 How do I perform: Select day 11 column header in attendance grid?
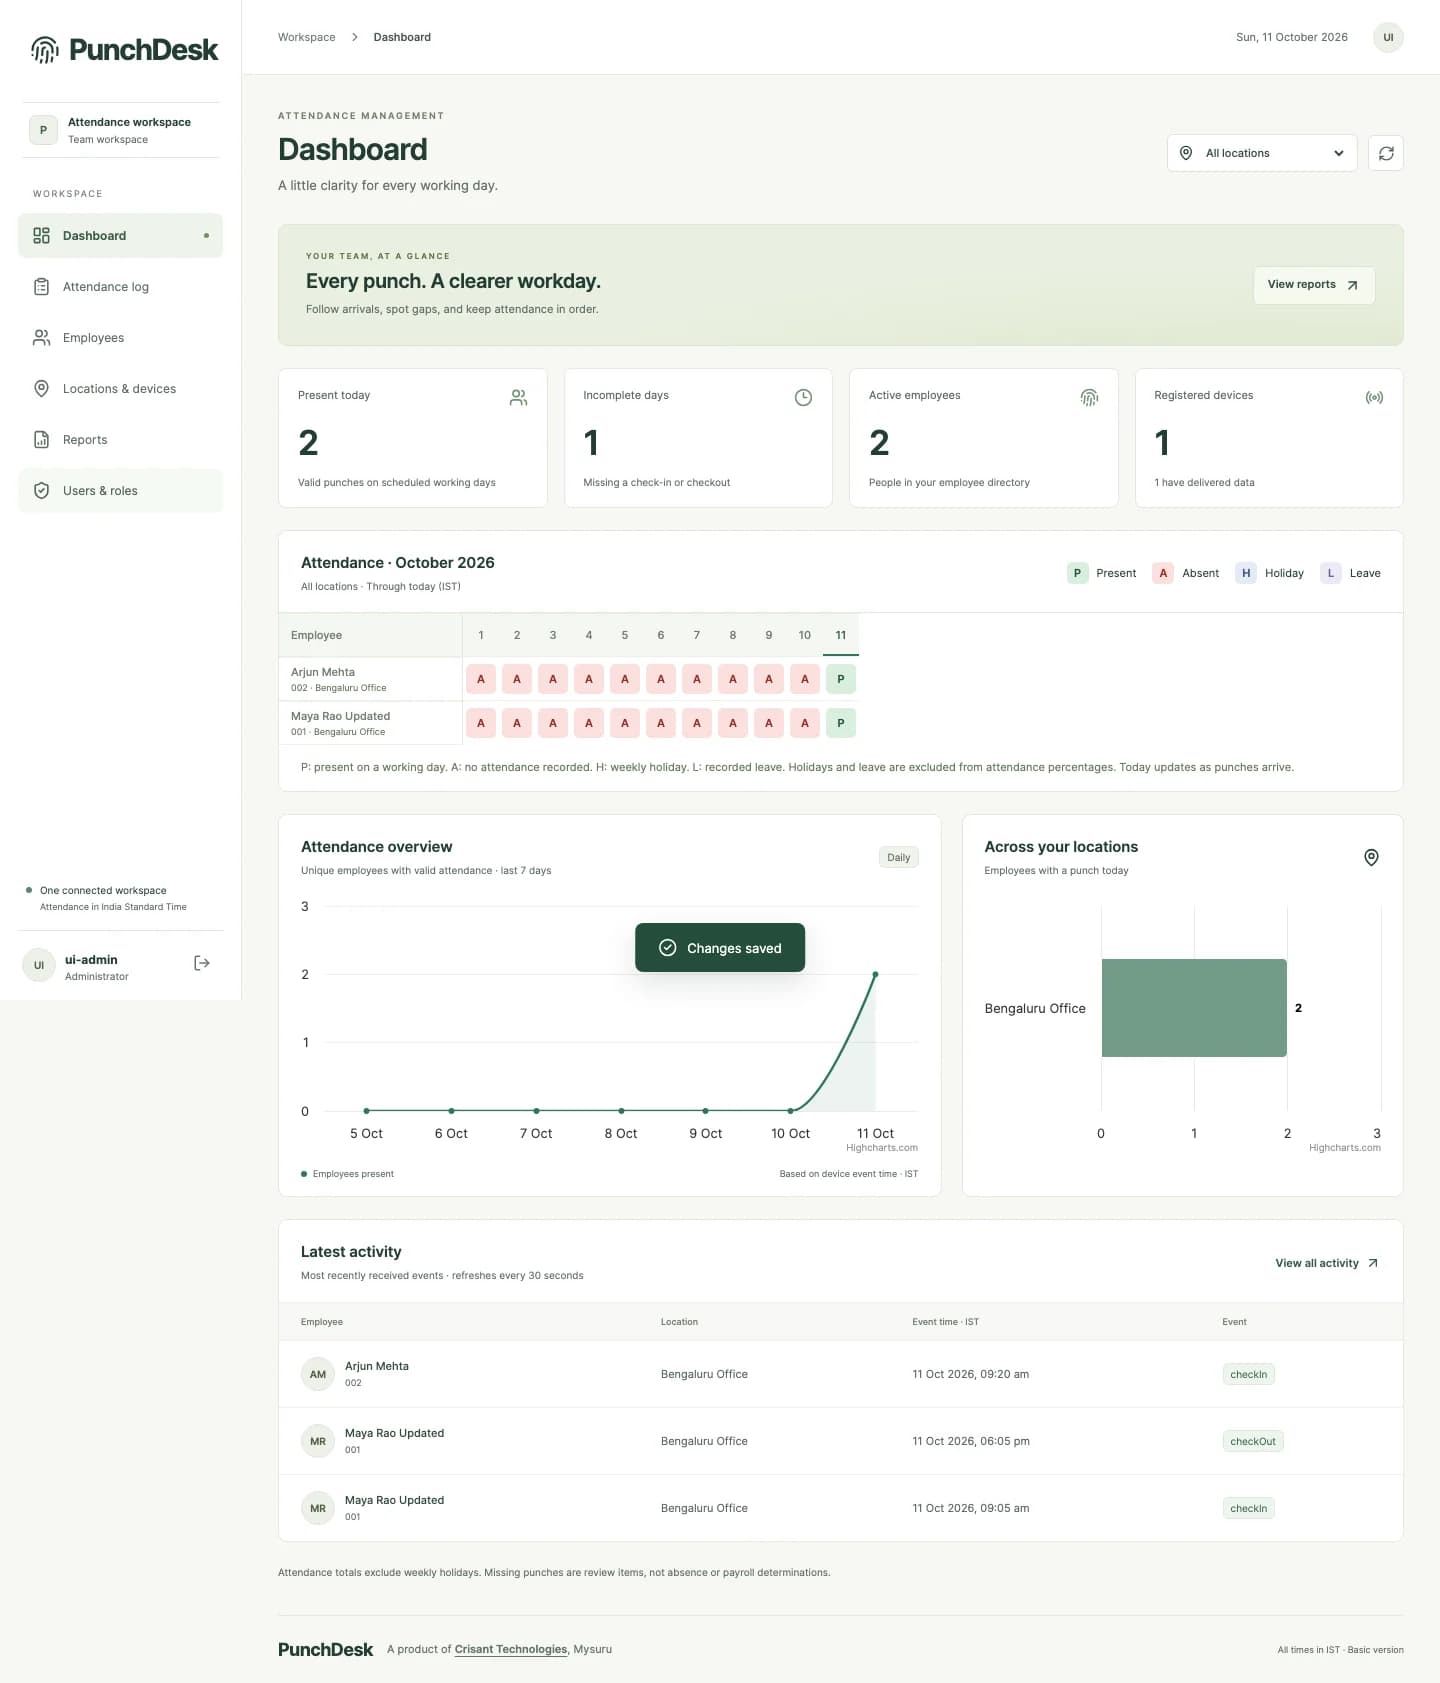(x=841, y=635)
